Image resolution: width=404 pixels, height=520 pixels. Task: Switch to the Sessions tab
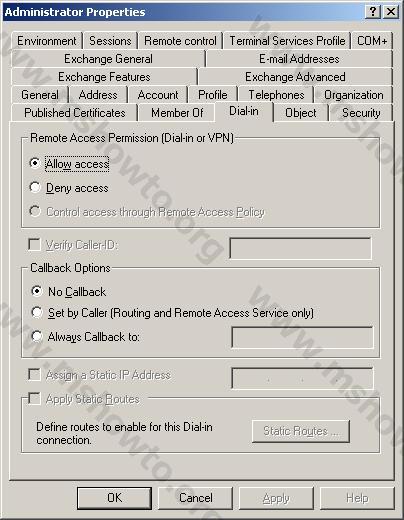[110, 41]
